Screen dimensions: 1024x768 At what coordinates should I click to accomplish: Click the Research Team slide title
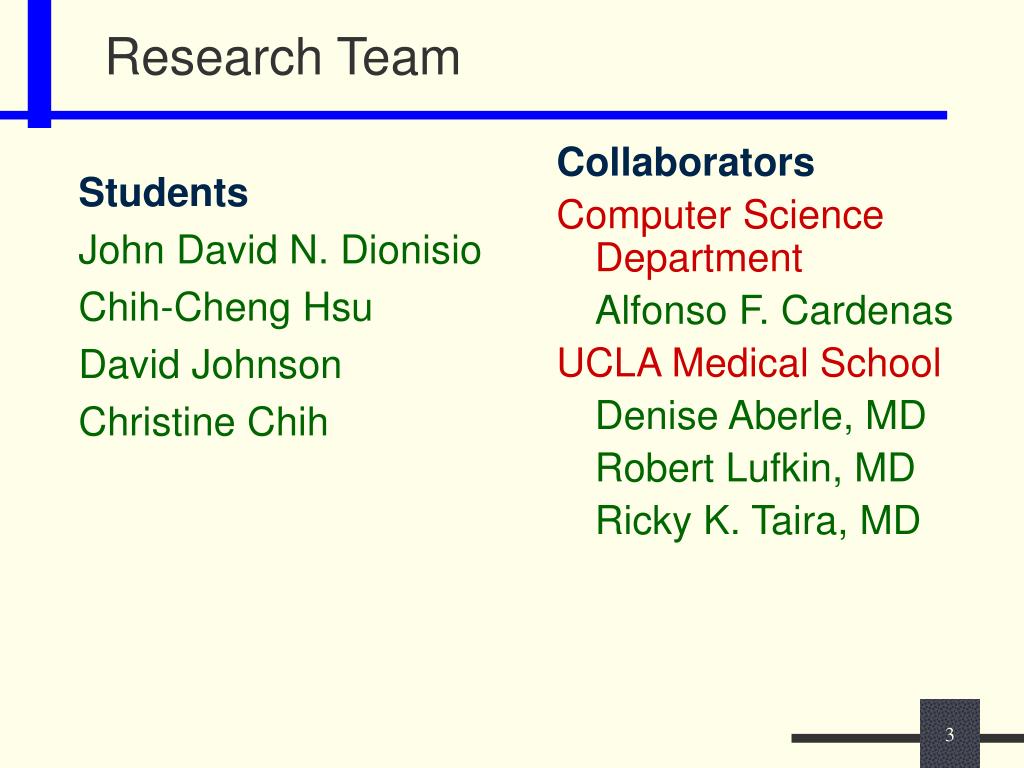283,57
